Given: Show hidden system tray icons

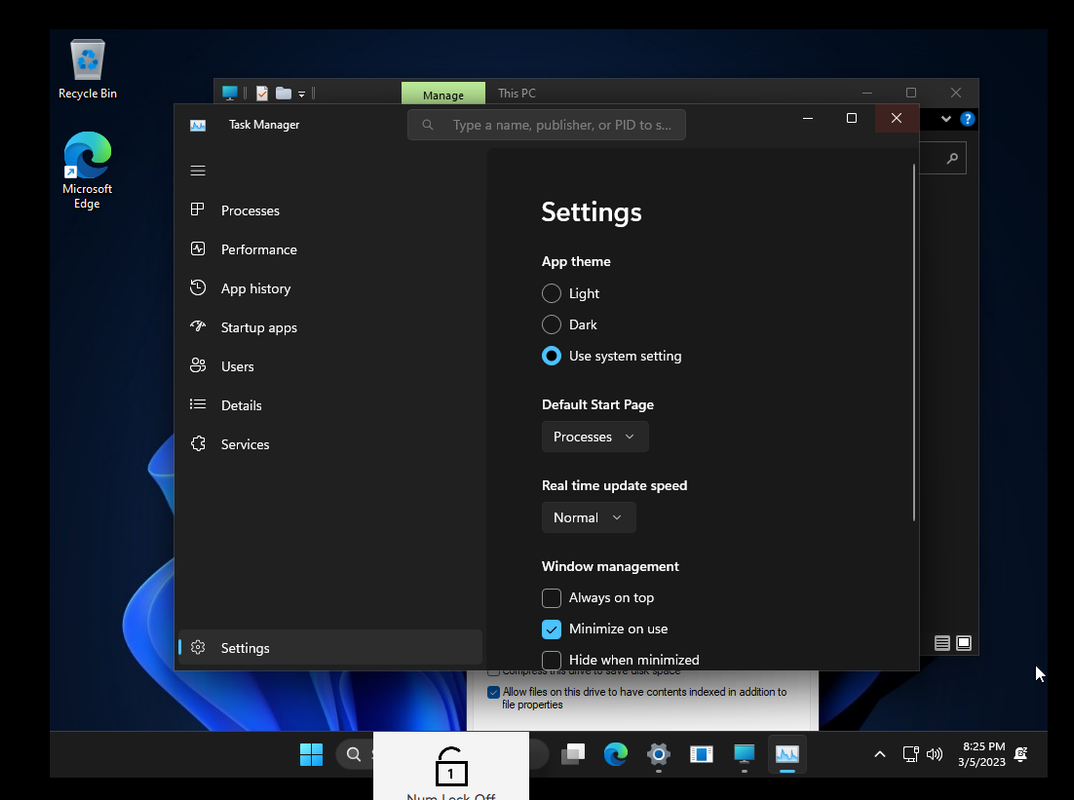Looking at the screenshot, I should (880, 755).
